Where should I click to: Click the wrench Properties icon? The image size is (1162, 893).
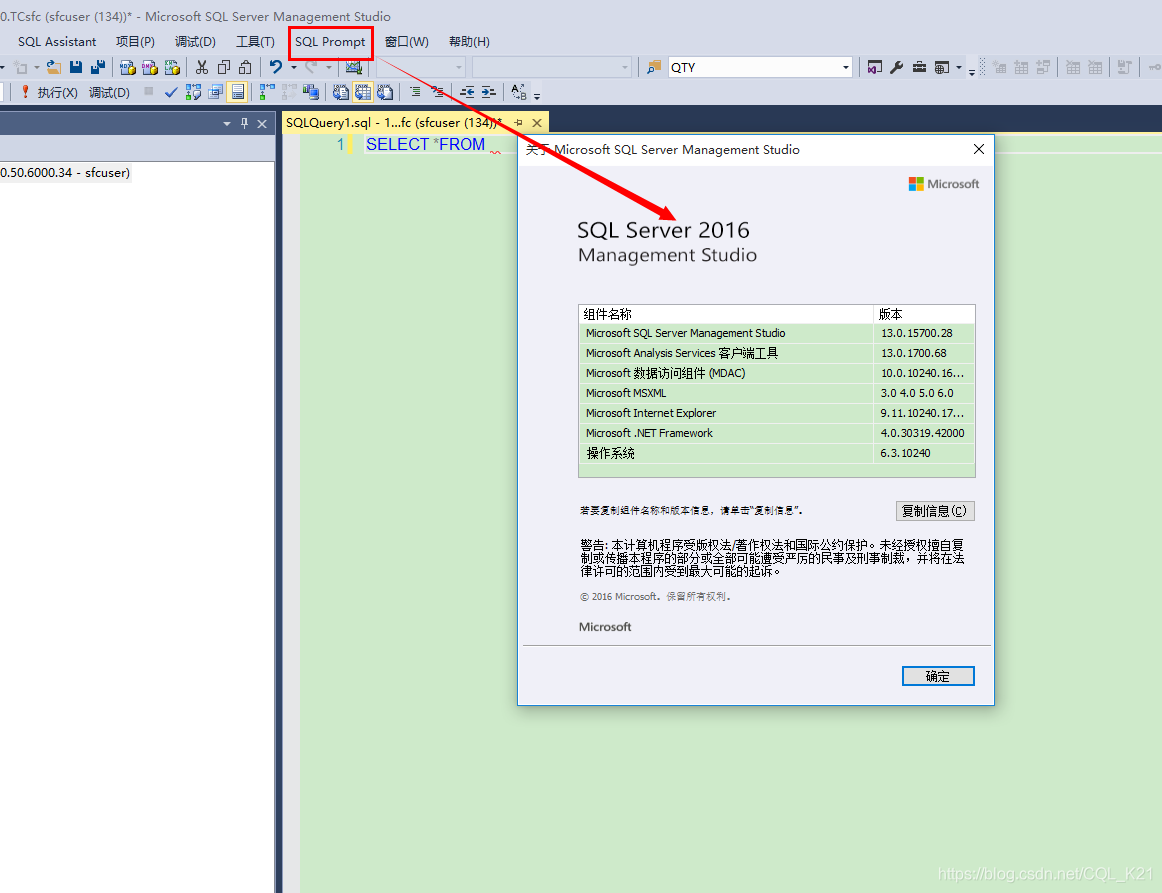[896, 67]
